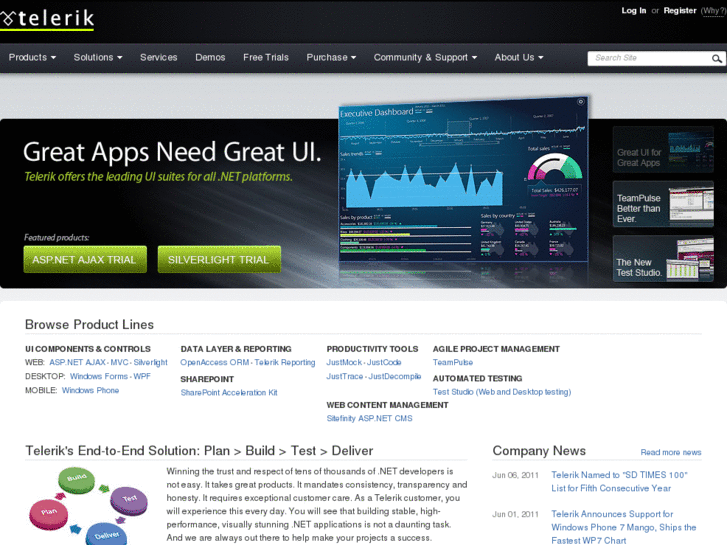Click the ASP.NET AJAX TRIAL button
Viewport: 727px width, 545px height.
pyautogui.click(x=85, y=259)
